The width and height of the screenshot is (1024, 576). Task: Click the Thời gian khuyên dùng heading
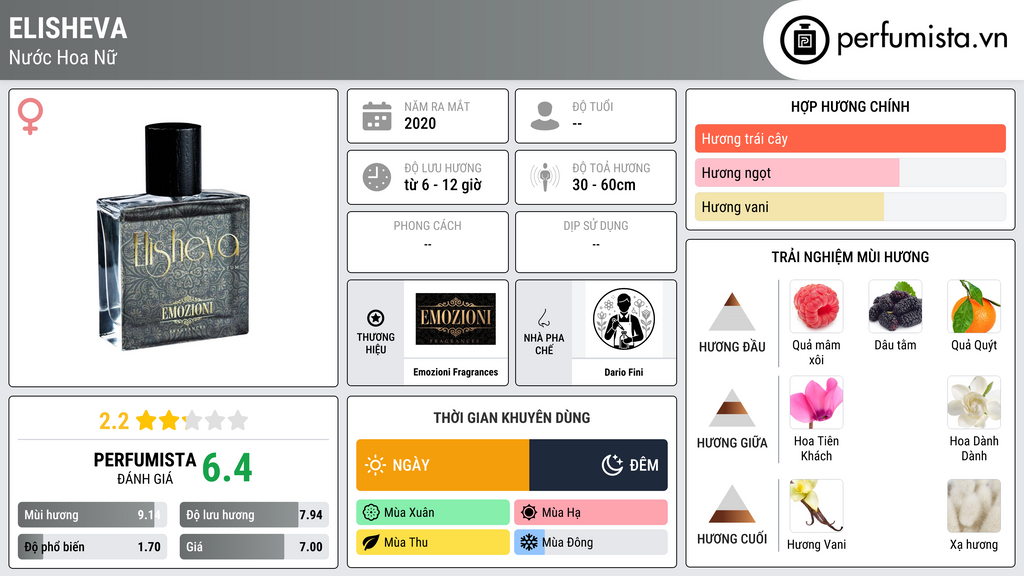point(512,418)
